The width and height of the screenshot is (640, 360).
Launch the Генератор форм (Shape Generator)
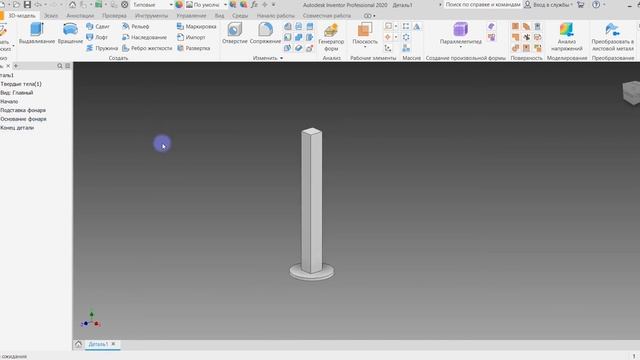(331, 37)
